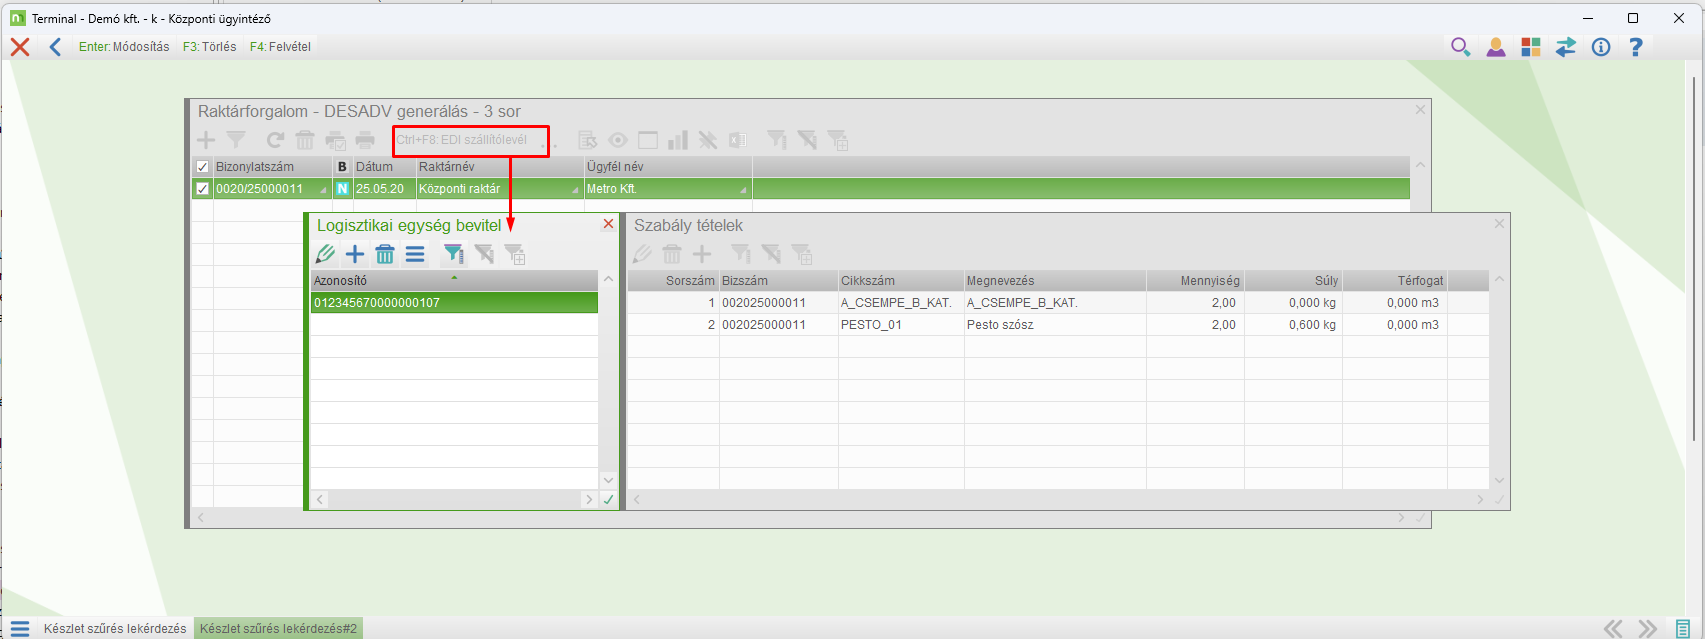This screenshot has width=1705, height=639.
Task: Click Ctrl+F8: EDI szállítólevél button
Action: point(470,140)
